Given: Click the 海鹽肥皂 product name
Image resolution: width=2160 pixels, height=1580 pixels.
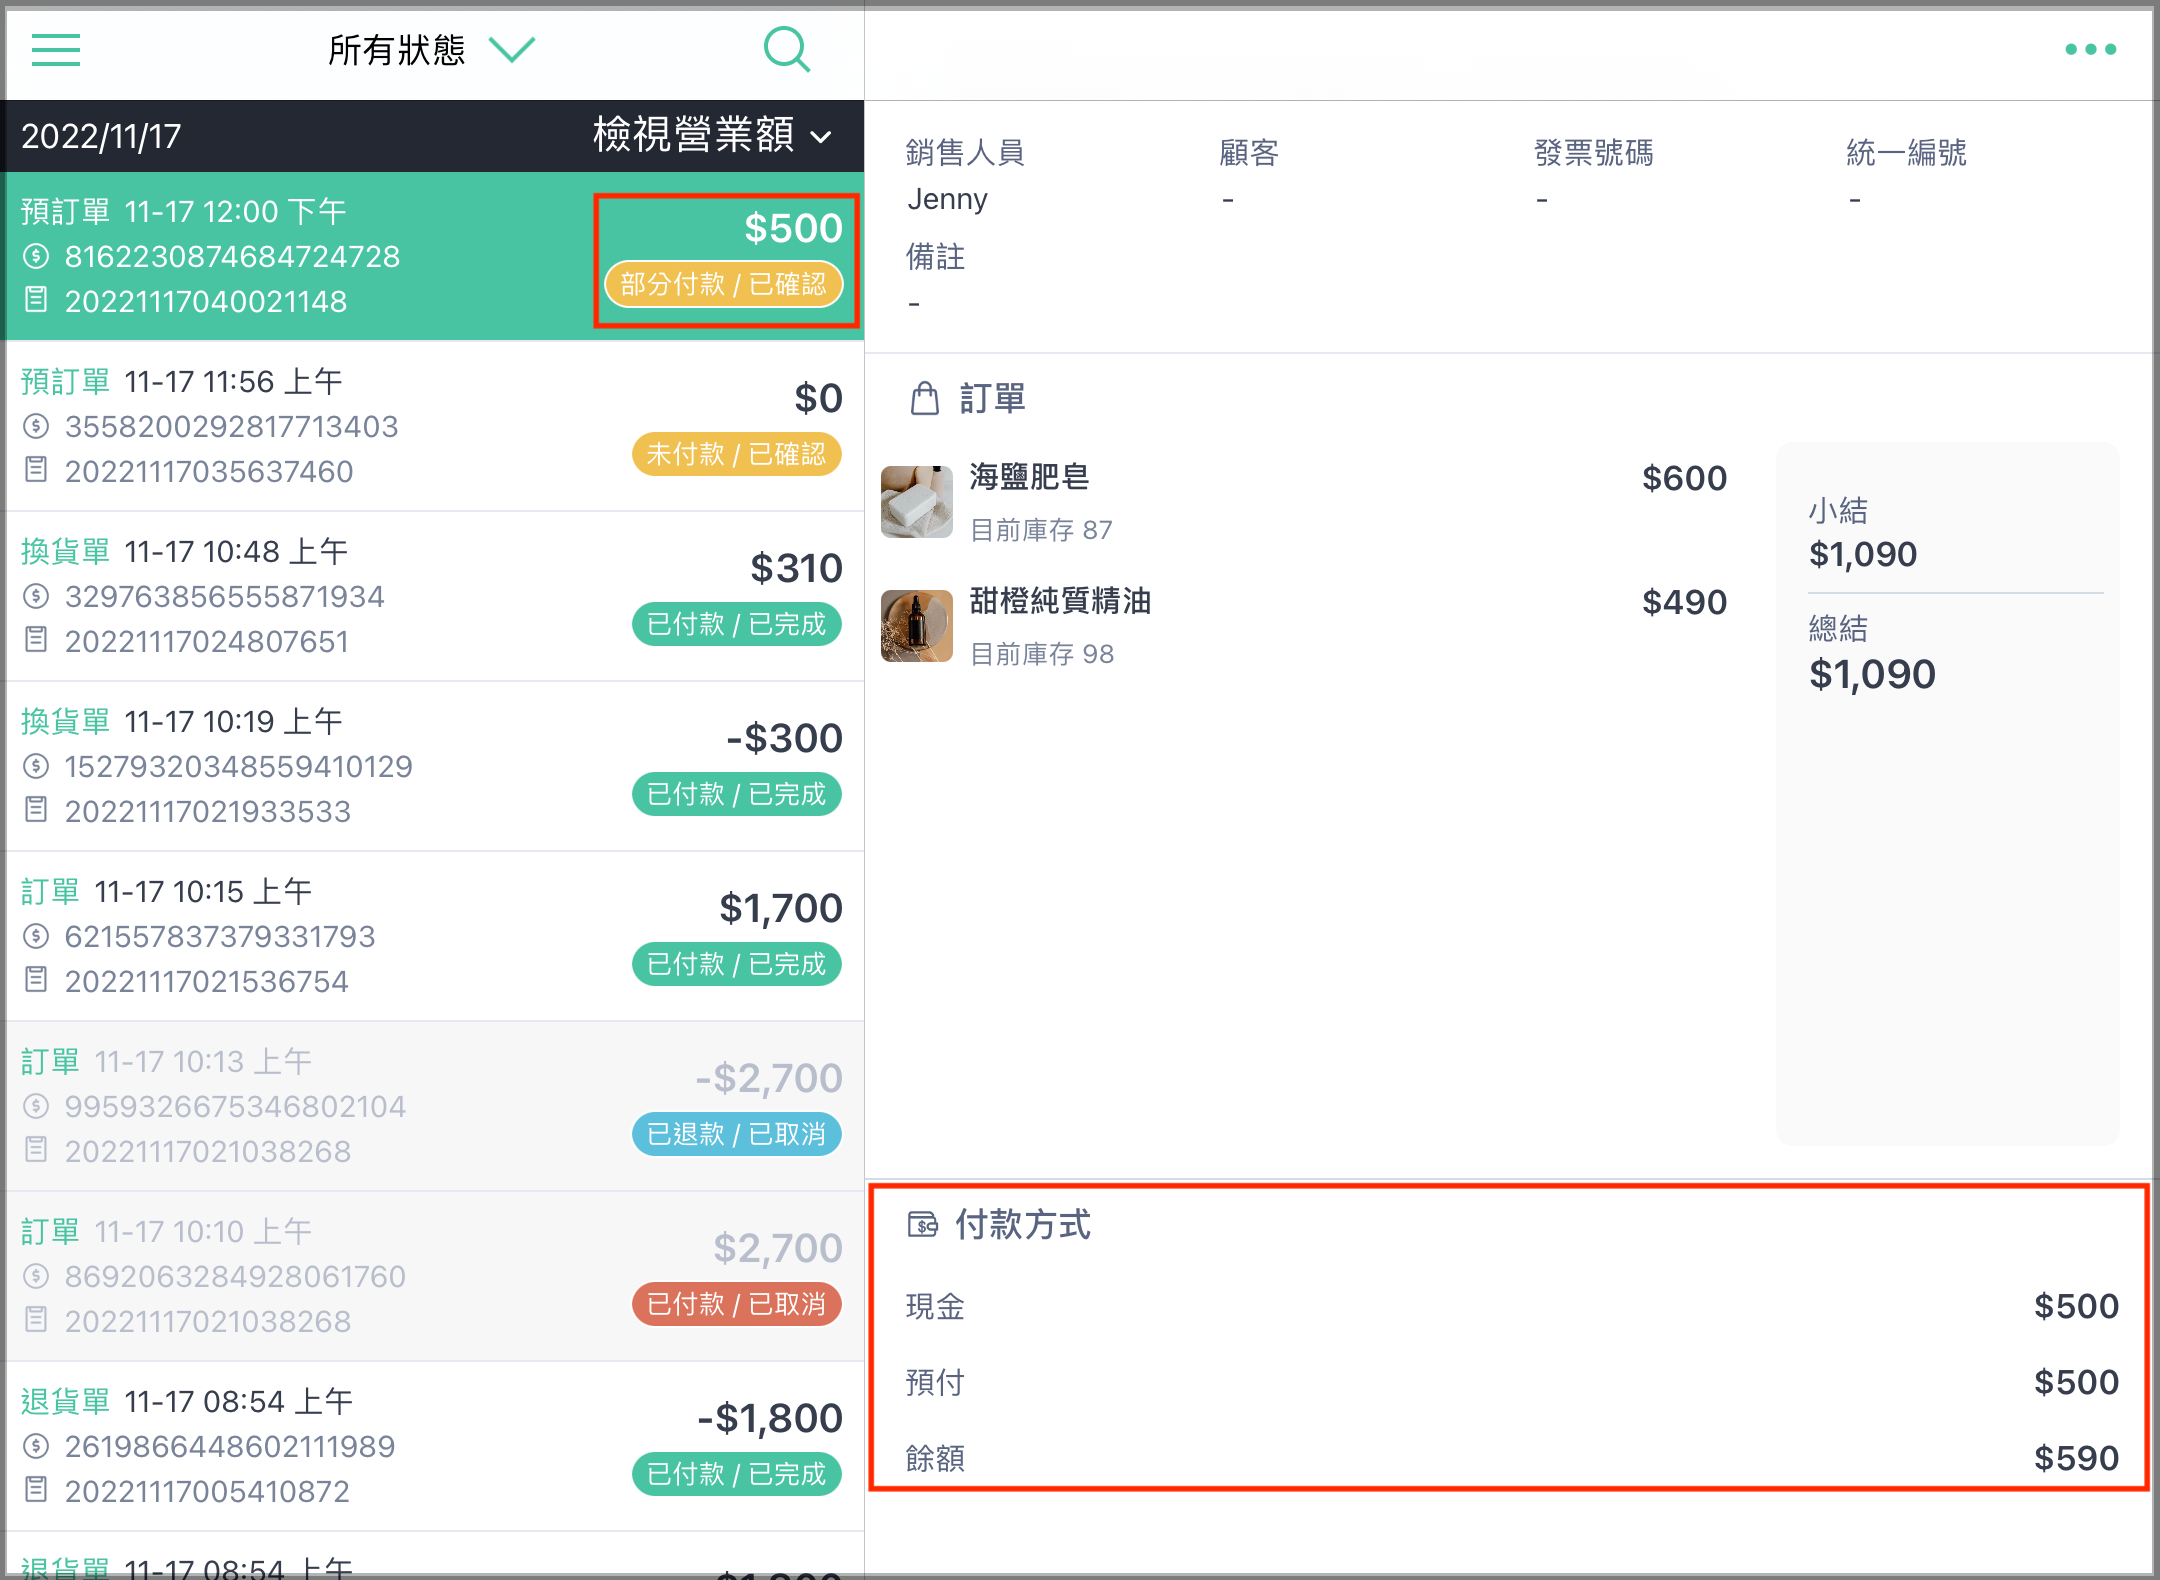Looking at the screenshot, I should (1029, 477).
